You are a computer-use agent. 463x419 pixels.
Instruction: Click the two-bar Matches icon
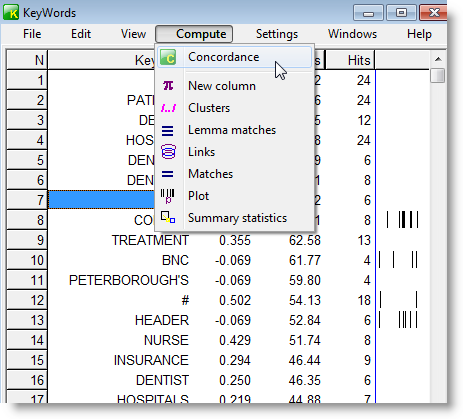168,174
